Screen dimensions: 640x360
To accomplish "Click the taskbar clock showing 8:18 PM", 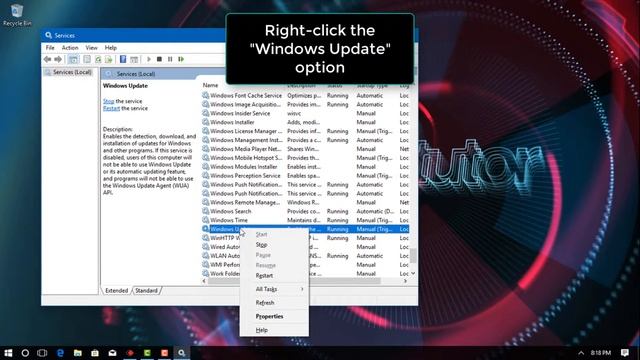I will [600, 353].
